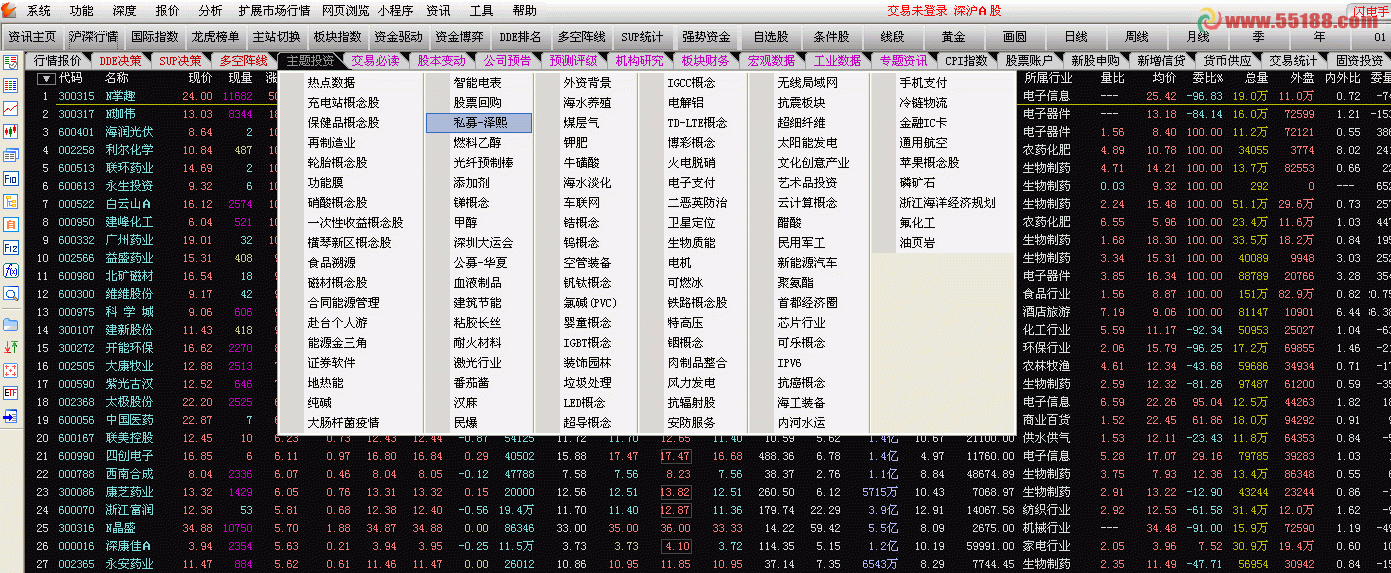Open the news list icon at top of left sidebar
The height and width of the screenshot is (573, 1391).
(11, 62)
